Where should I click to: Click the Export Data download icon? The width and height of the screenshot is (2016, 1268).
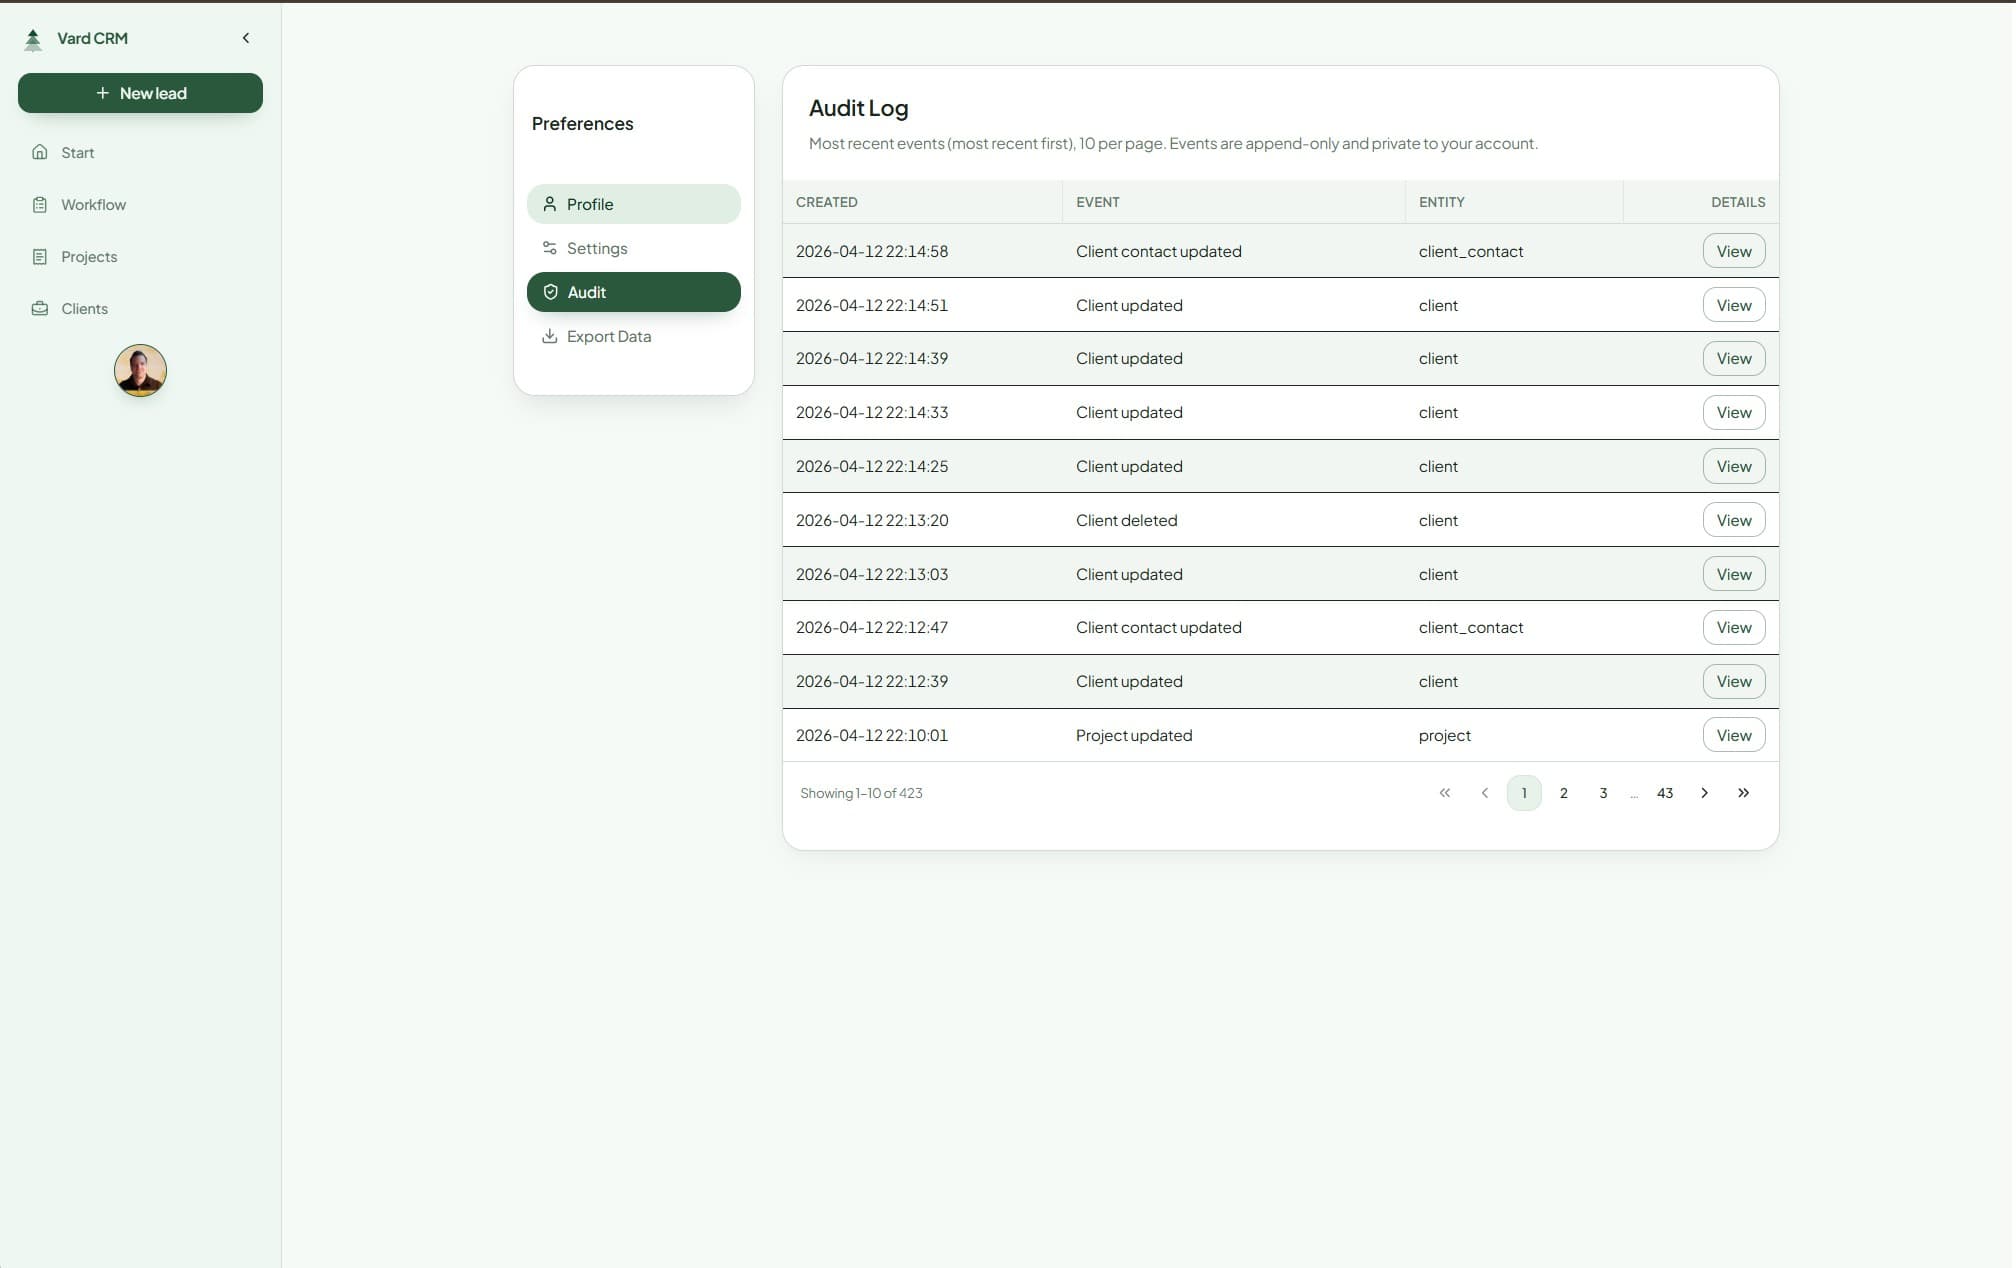550,336
